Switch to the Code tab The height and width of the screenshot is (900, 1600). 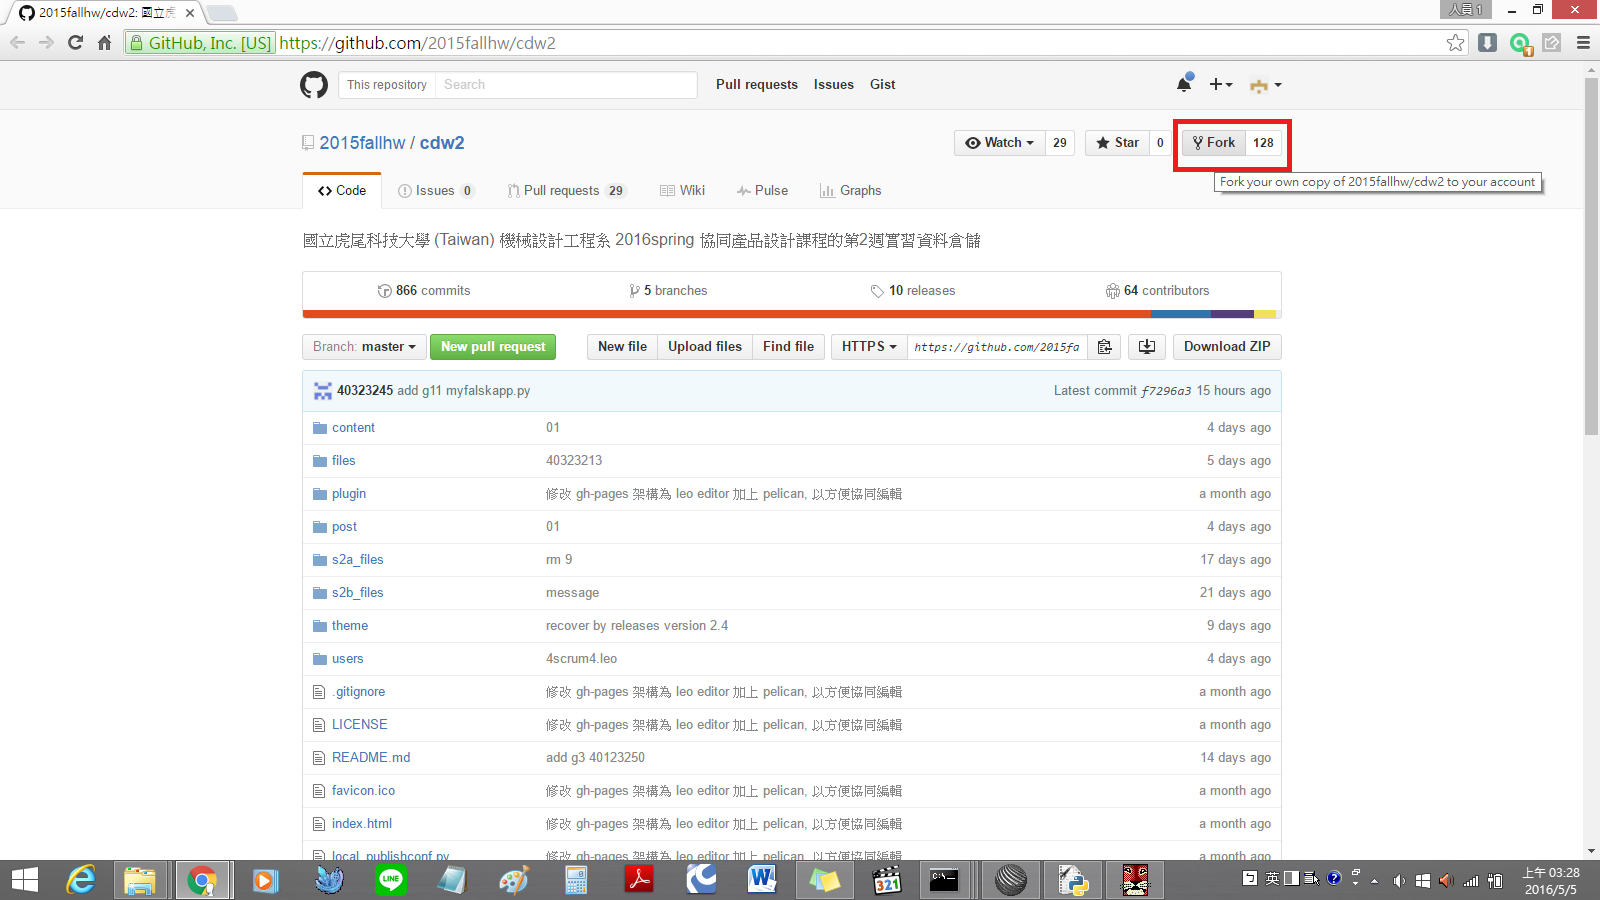[x=342, y=191]
